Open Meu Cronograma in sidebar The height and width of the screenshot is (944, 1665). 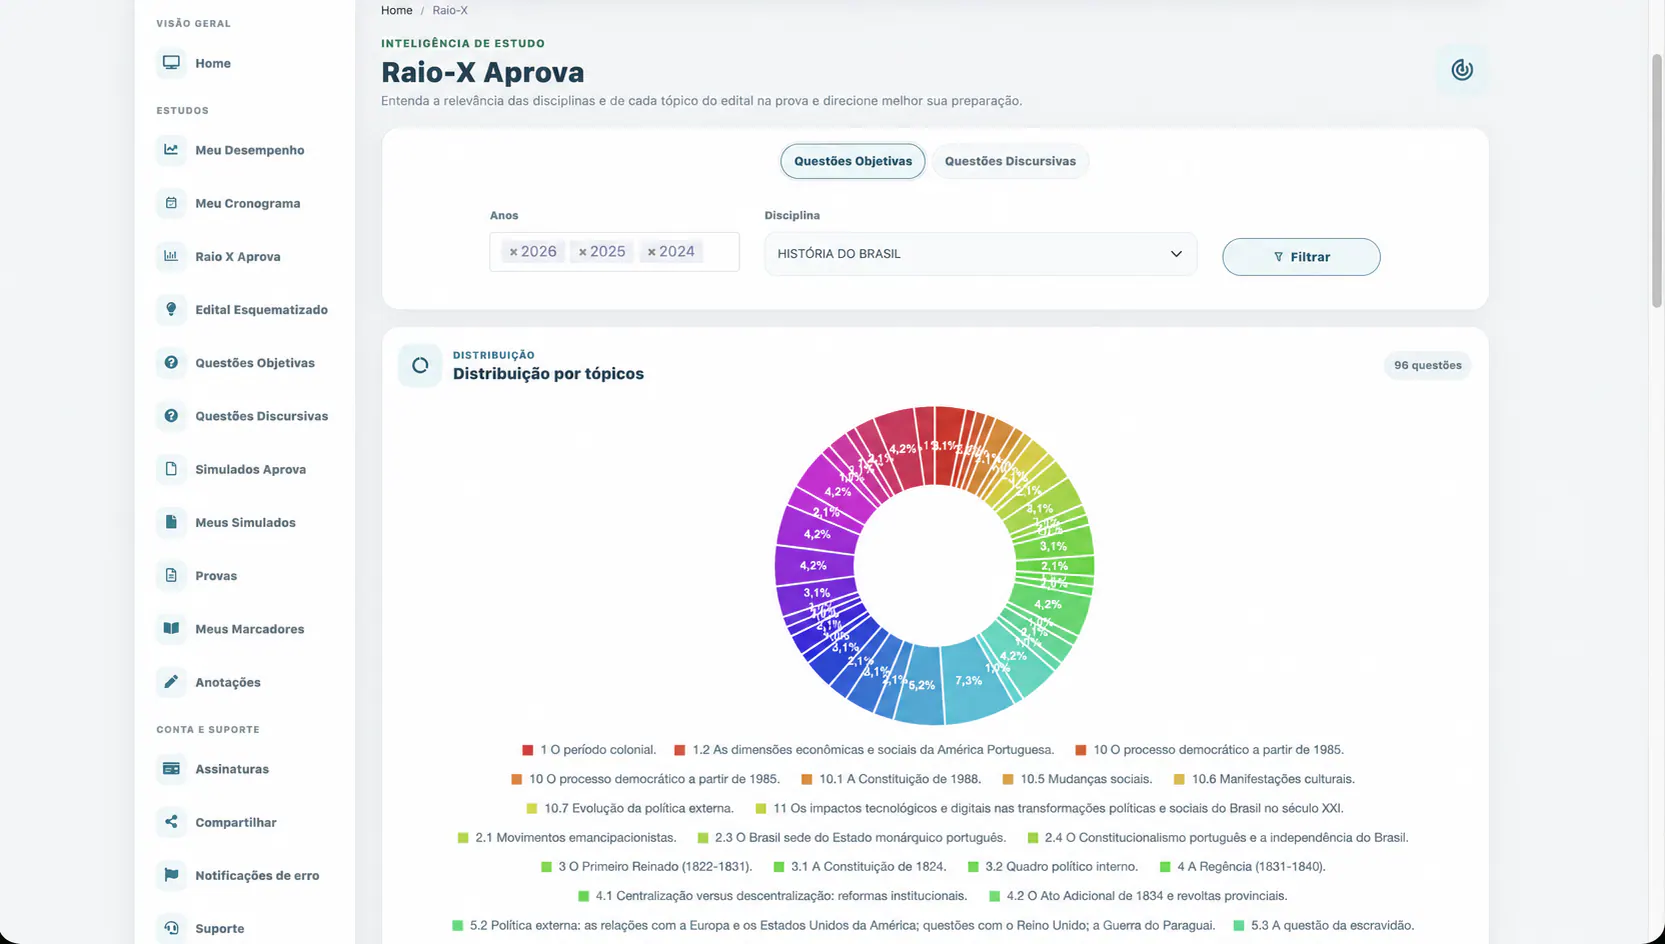point(247,203)
